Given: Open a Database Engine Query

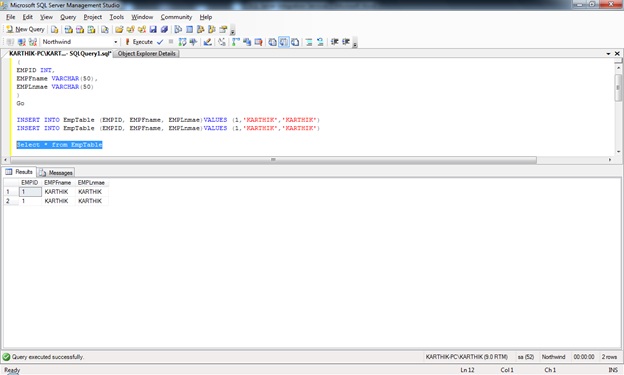Looking at the screenshot, I should point(55,29).
